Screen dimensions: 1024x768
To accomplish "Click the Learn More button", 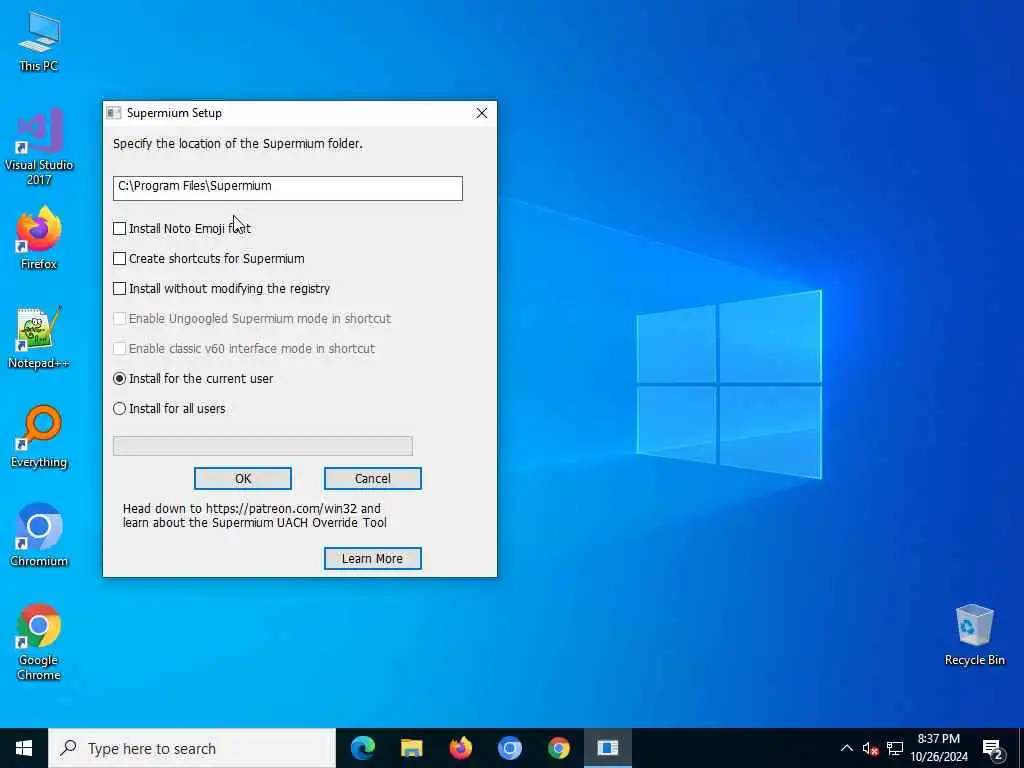I will pyautogui.click(x=373, y=558).
